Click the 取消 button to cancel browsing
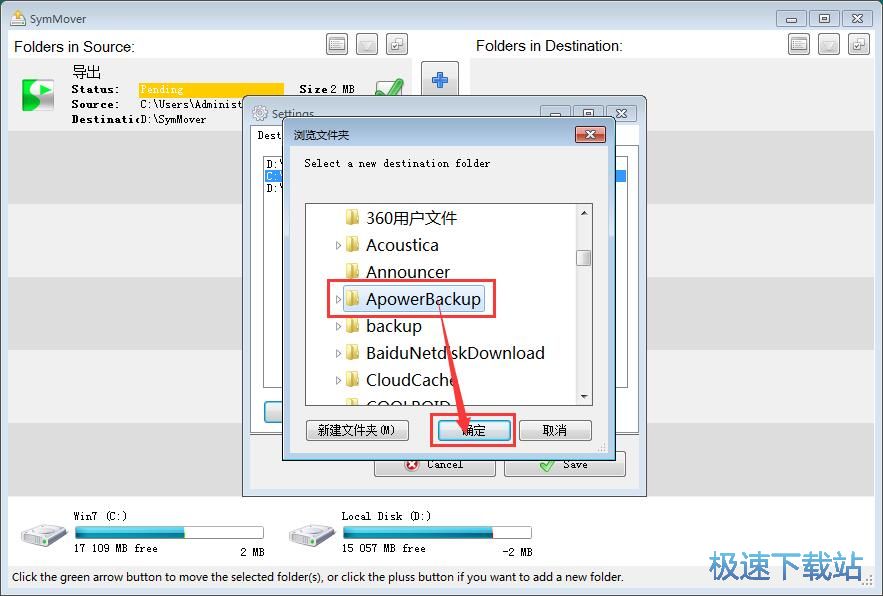The height and width of the screenshot is (596, 883). tap(555, 430)
